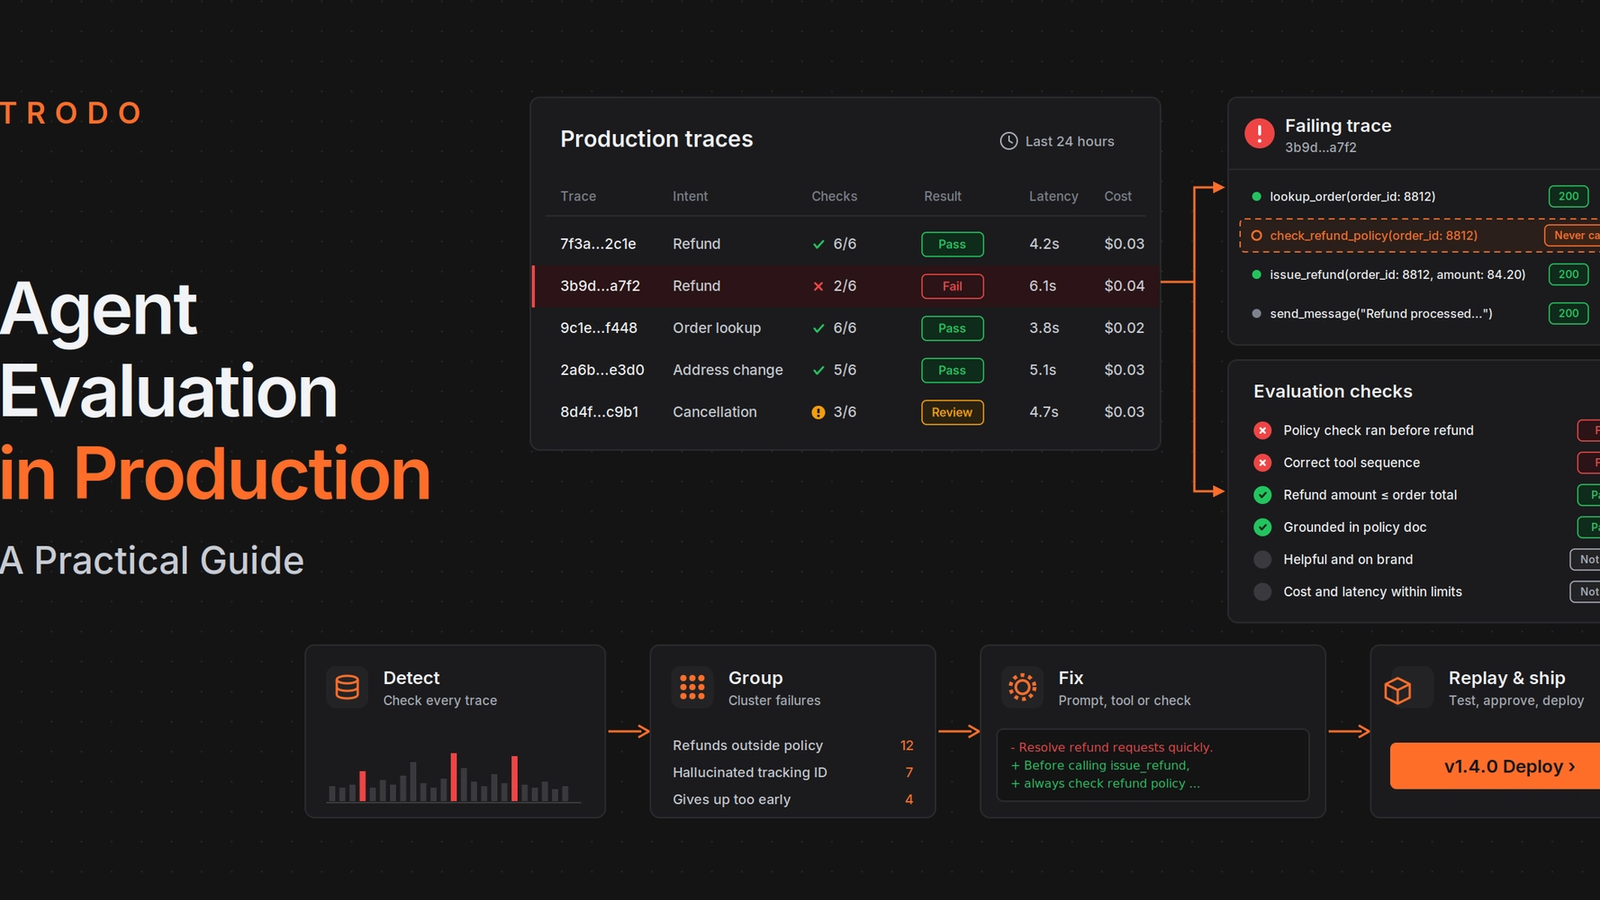Click the clock icon beside Last 24 hours
The image size is (1600, 900).
1009,141
